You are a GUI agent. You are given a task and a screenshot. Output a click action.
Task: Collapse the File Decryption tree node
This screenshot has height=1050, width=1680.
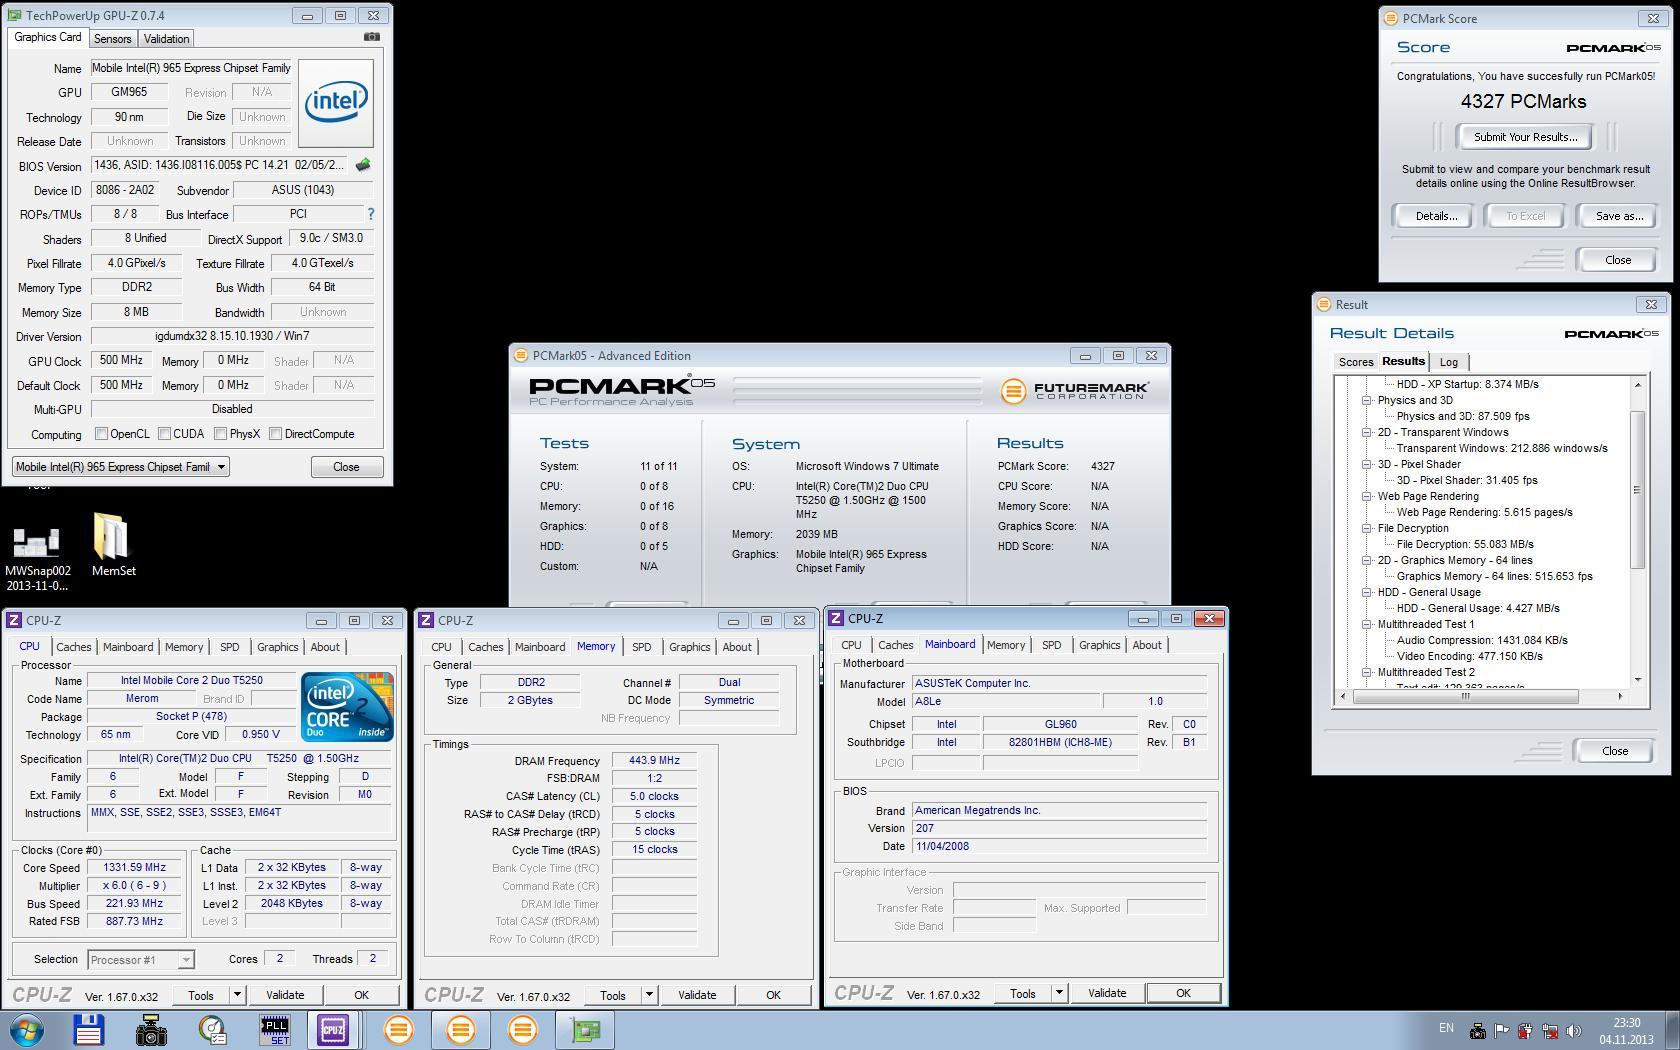point(1366,528)
